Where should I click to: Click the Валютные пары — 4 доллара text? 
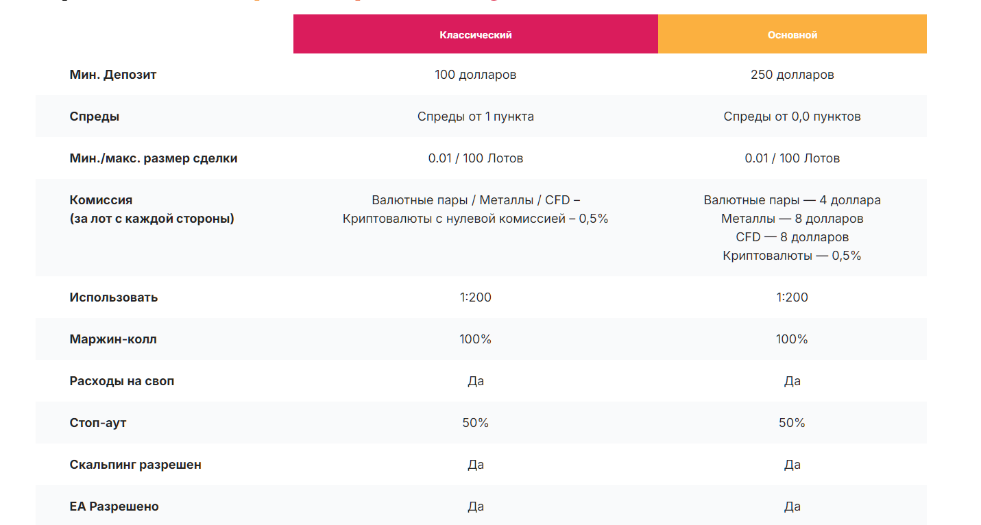click(792, 200)
